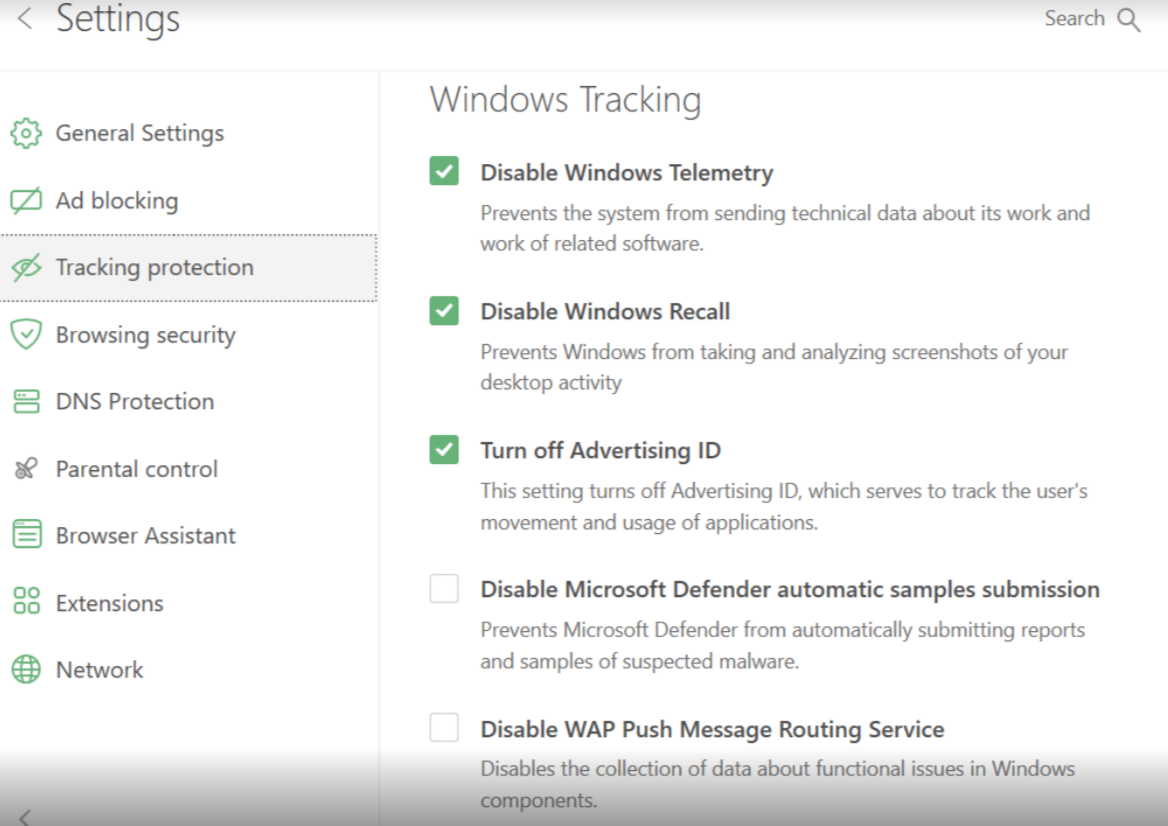Click the Defender automatic samples submission label
This screenshot has width=1168, height=826.
point(790,589)
